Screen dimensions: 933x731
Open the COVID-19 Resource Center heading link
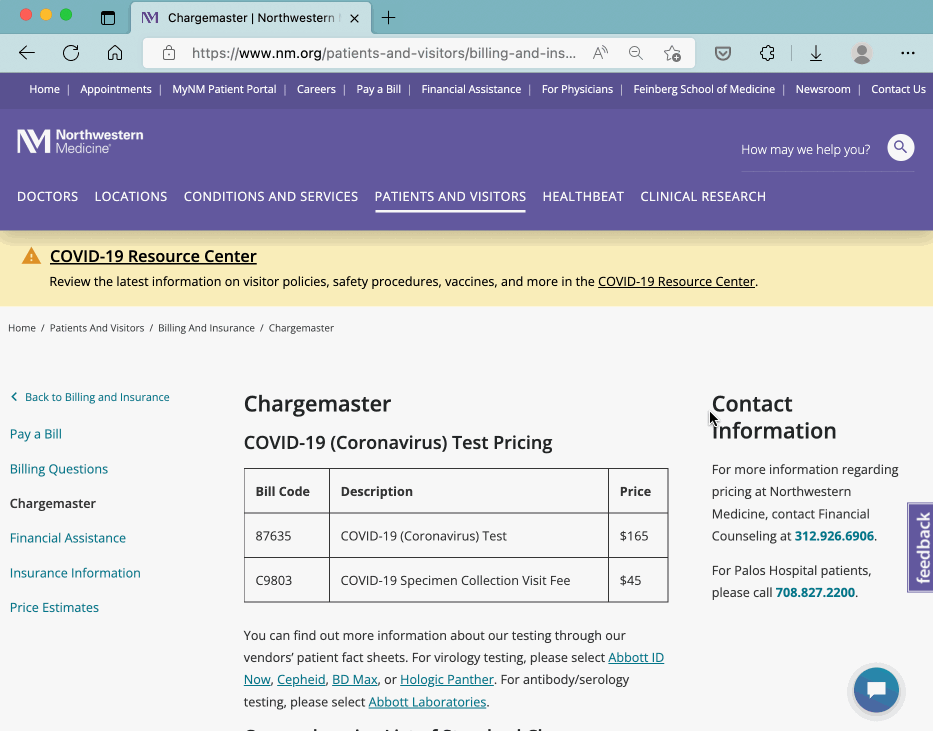coord(153,256)
